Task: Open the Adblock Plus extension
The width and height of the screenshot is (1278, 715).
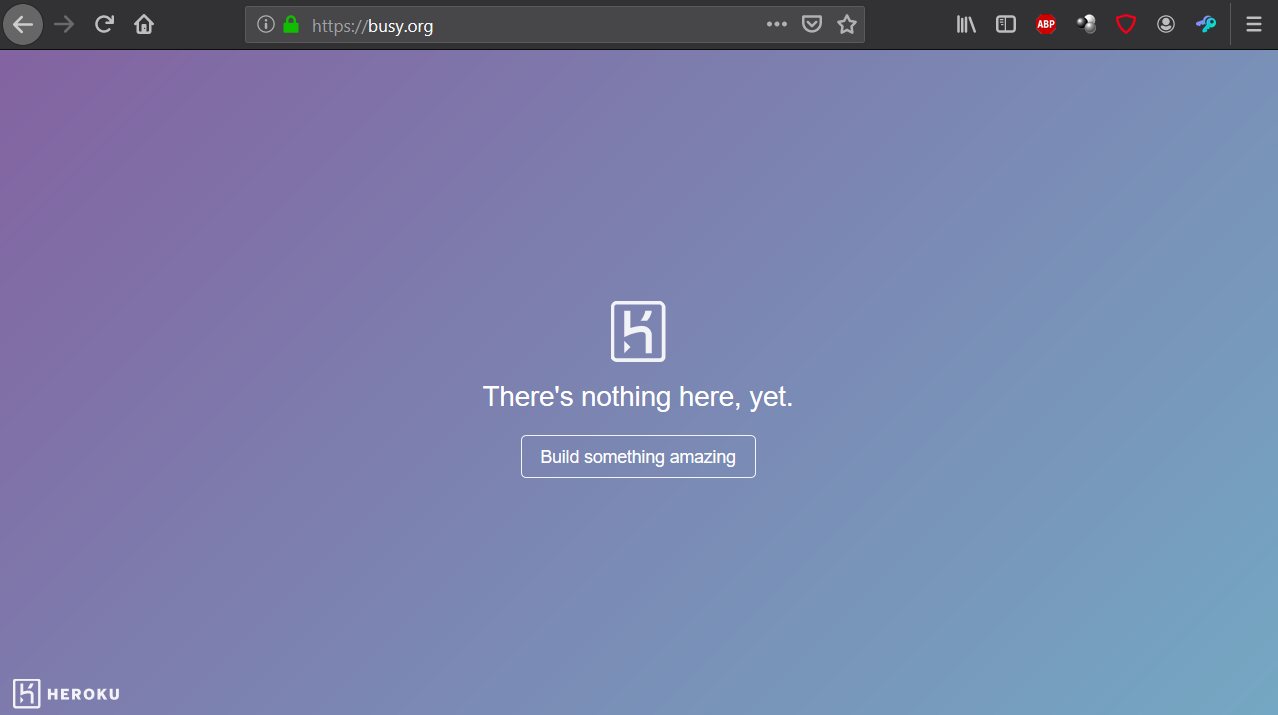Action: (1046, 24)
